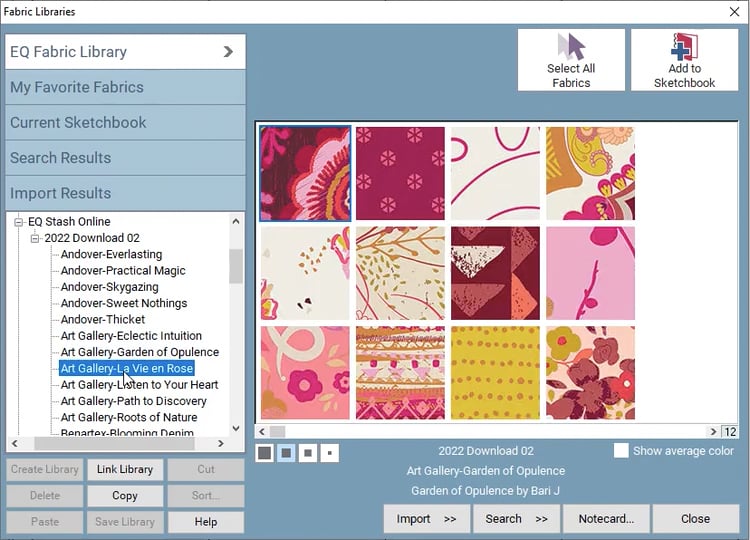Click tree horizontal scrollbar left arrow

point(15,444)
